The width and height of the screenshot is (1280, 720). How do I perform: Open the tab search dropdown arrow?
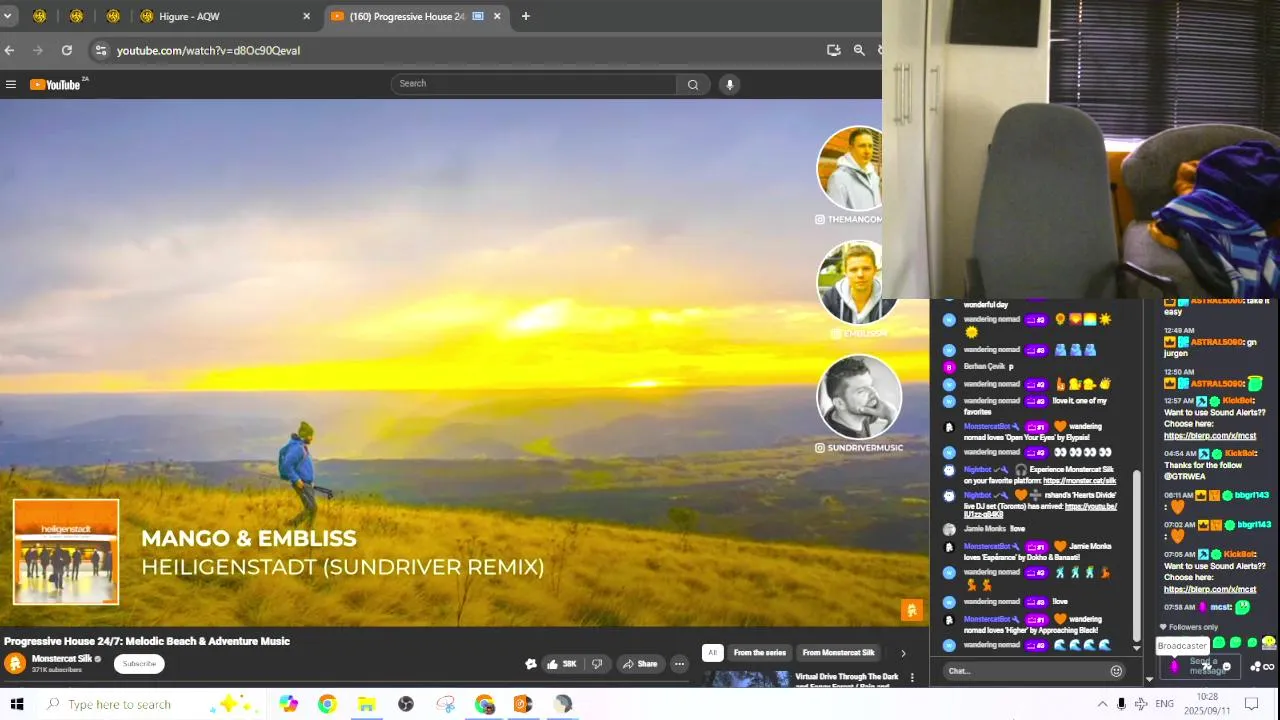7,16
